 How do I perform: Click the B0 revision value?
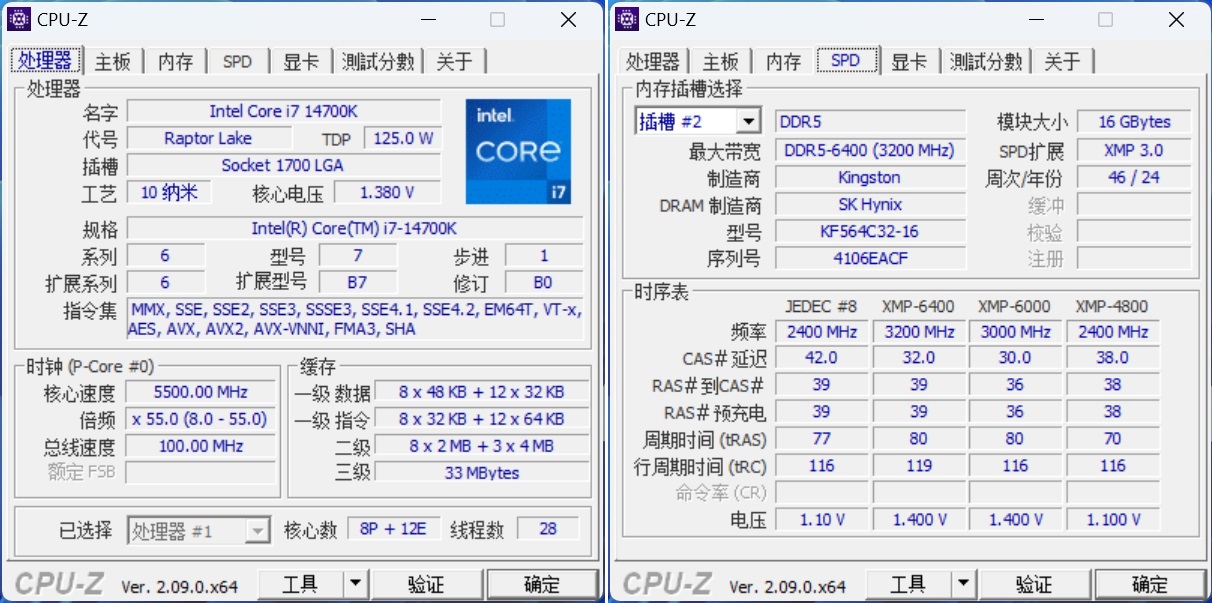pos(543,282)
